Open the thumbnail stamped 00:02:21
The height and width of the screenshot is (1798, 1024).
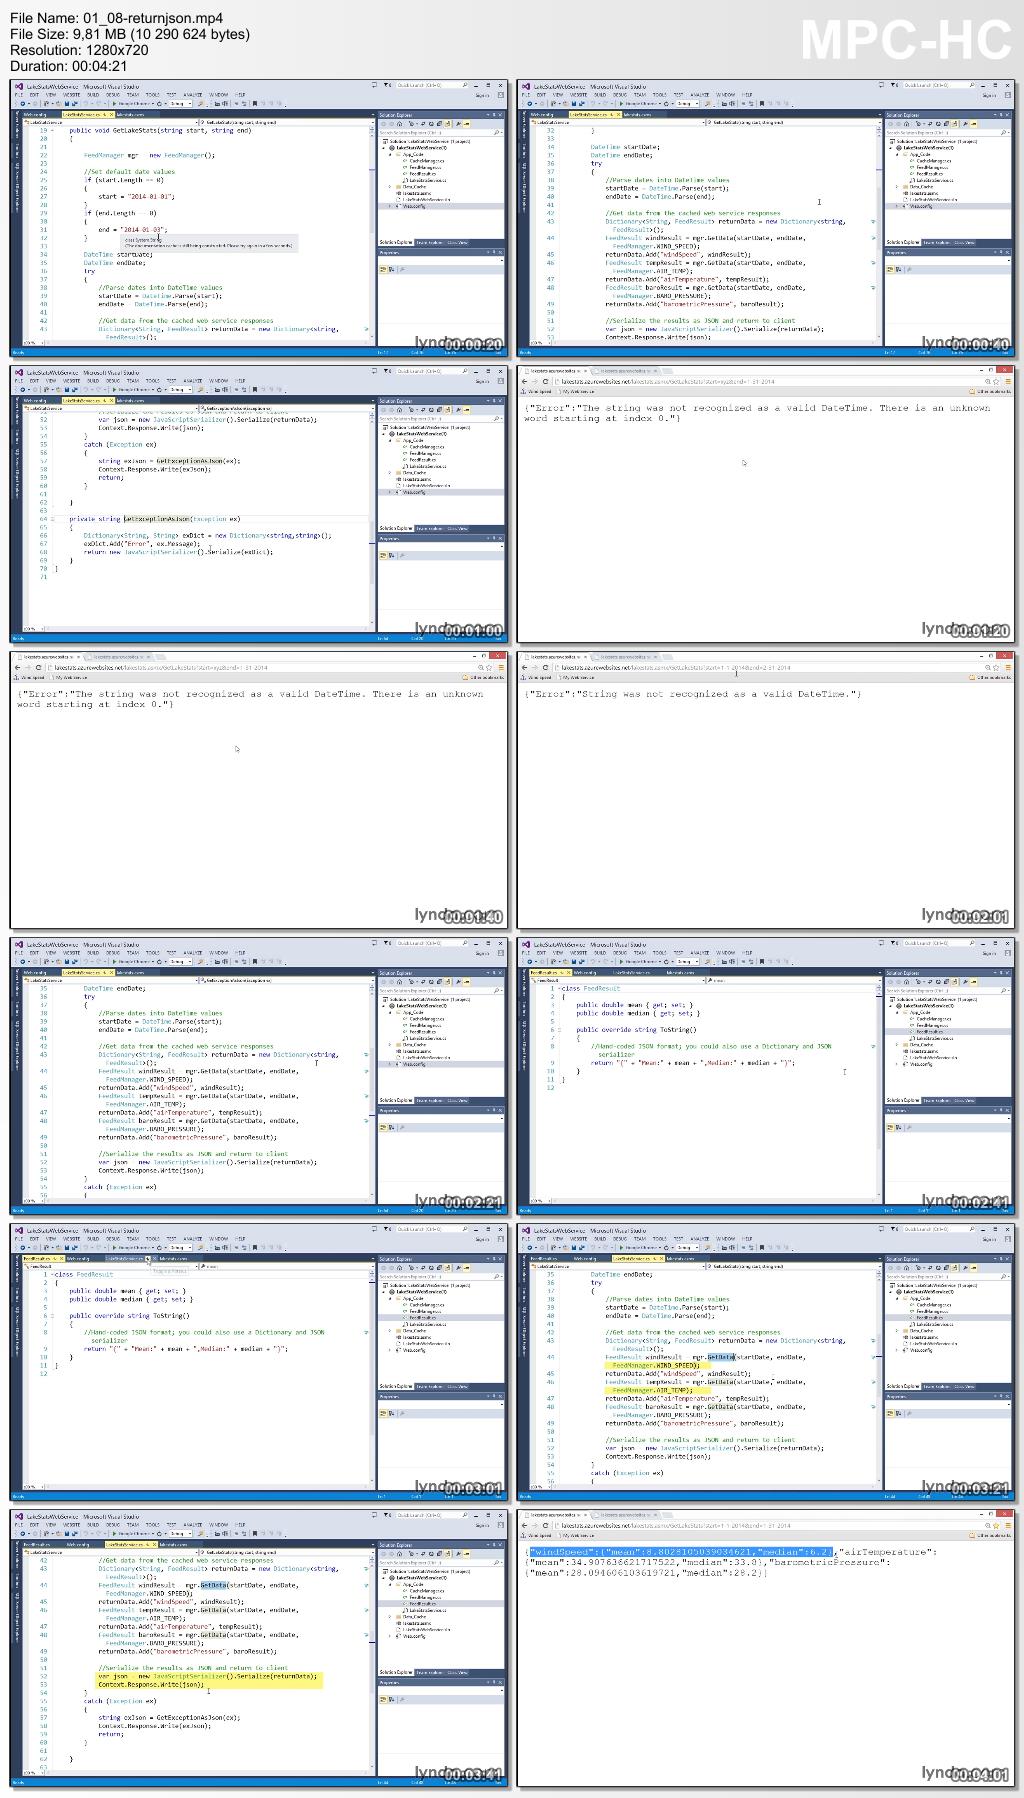click(259, 1076)
